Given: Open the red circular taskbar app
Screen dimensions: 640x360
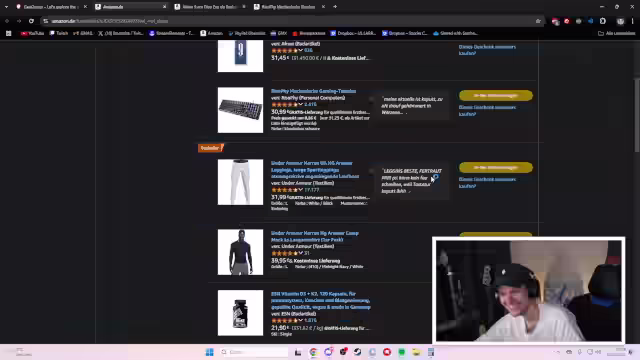Looking at the screenshot, I should [387, 352].
